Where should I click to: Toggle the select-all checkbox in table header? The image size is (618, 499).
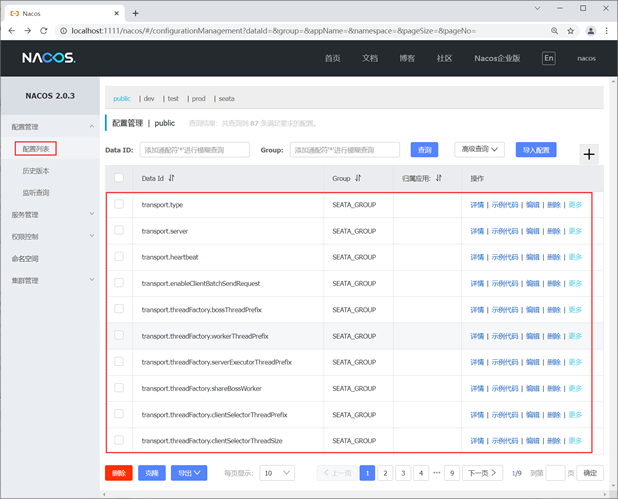pyautogui.click(x=119, y=178)
